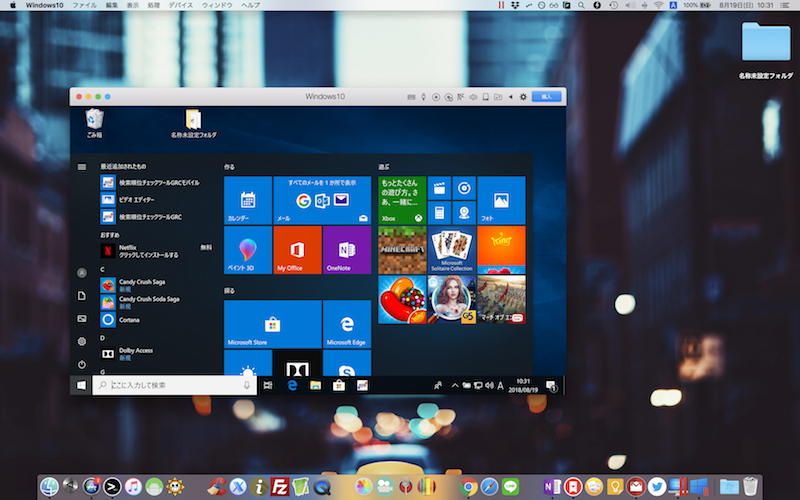Expand the Start menu hamburger navigation
Image resolution: width=800 pixels, height=500 pixels.
point(81,166)
